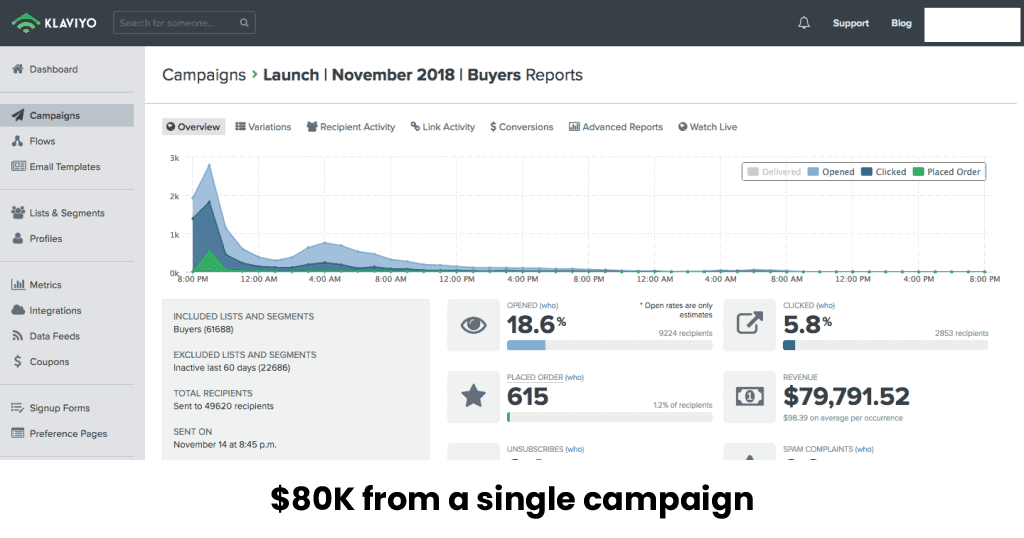Click the Coupons dollar icon
This screenshot has height=538, width=1024.
click(18, 361)
